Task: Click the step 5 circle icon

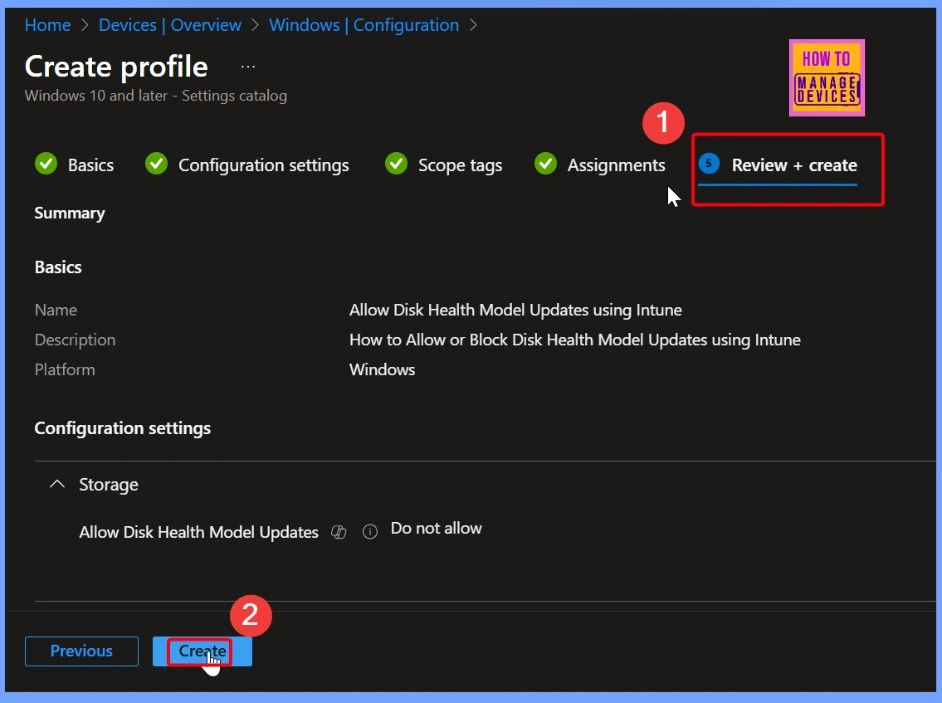Action: pos(709,163)
